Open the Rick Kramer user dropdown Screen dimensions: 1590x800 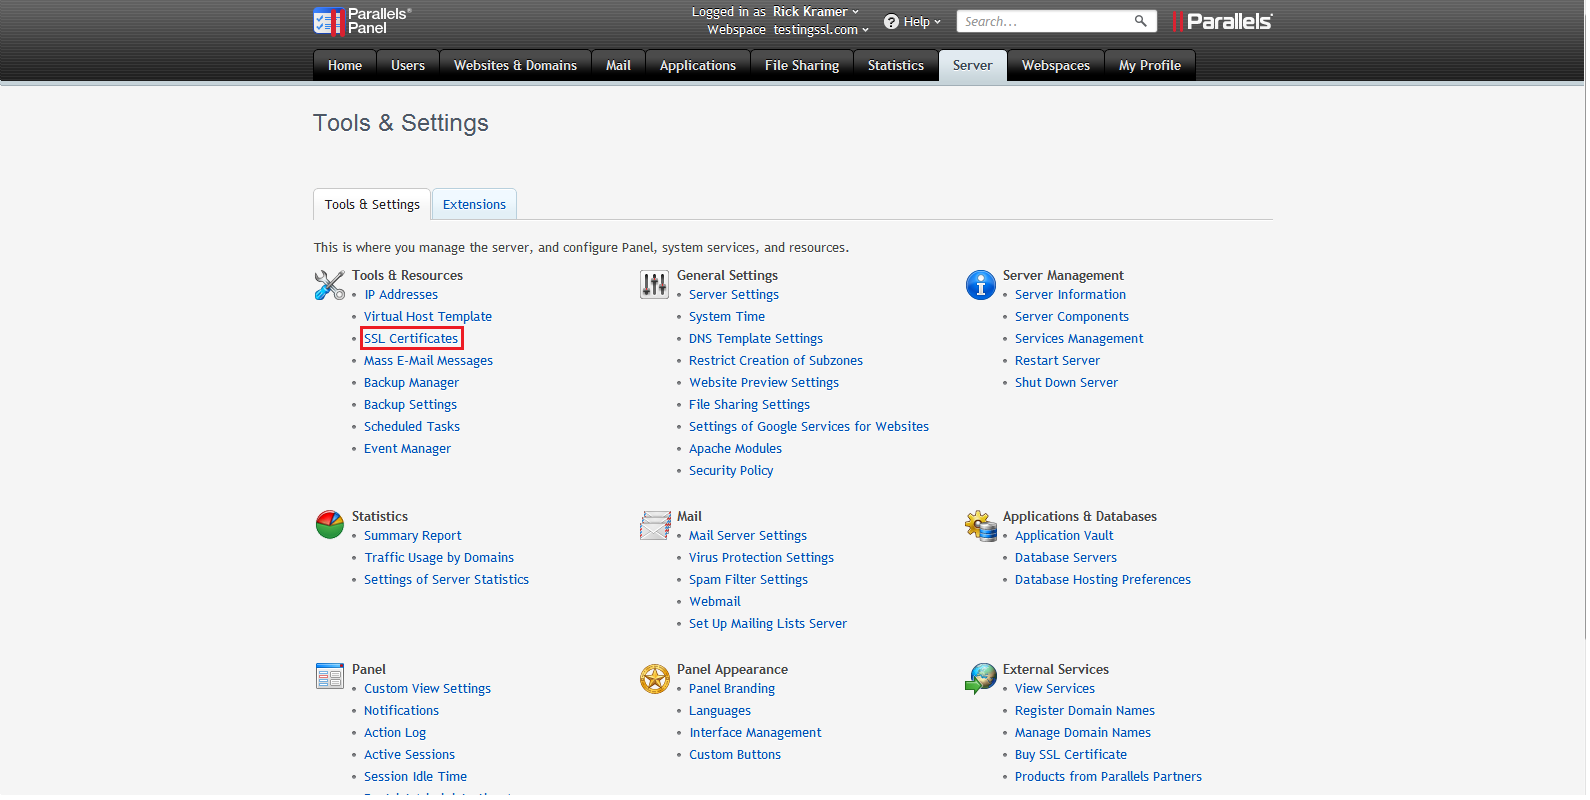tap(816, 12)
